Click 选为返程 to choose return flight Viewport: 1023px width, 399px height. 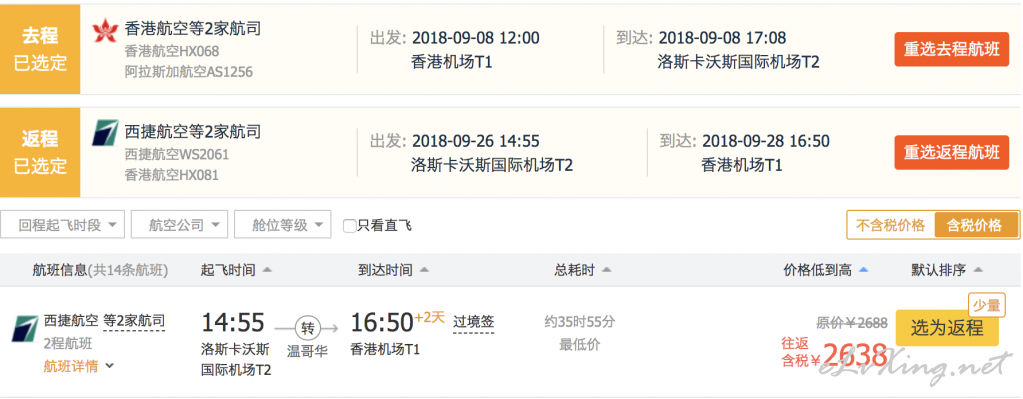pyautogui.click(x=947, y=328)
